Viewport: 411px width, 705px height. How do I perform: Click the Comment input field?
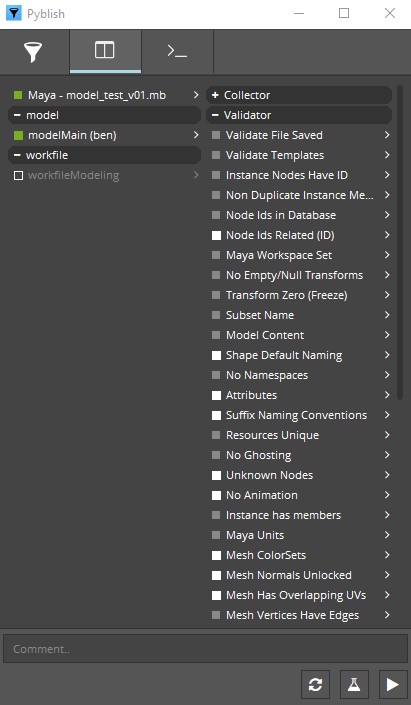[206, 649]
